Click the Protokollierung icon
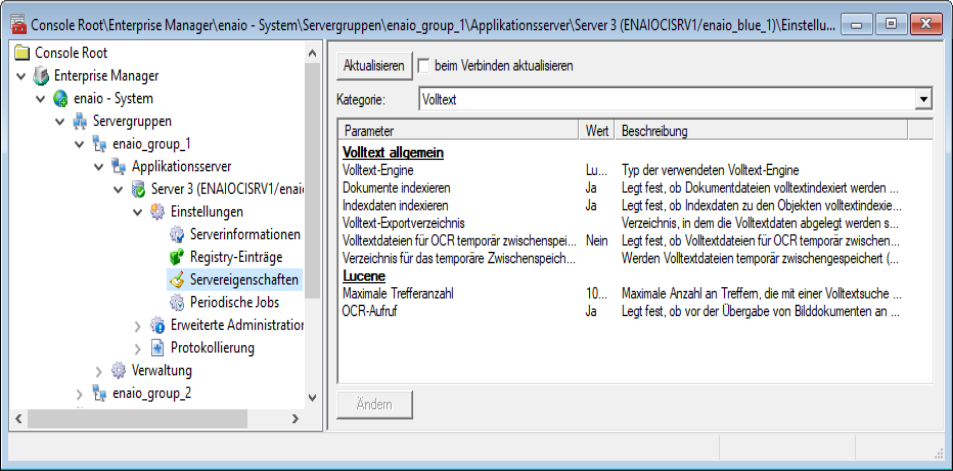The height and width of the screenshot is (471, 953). click(157, 348)
